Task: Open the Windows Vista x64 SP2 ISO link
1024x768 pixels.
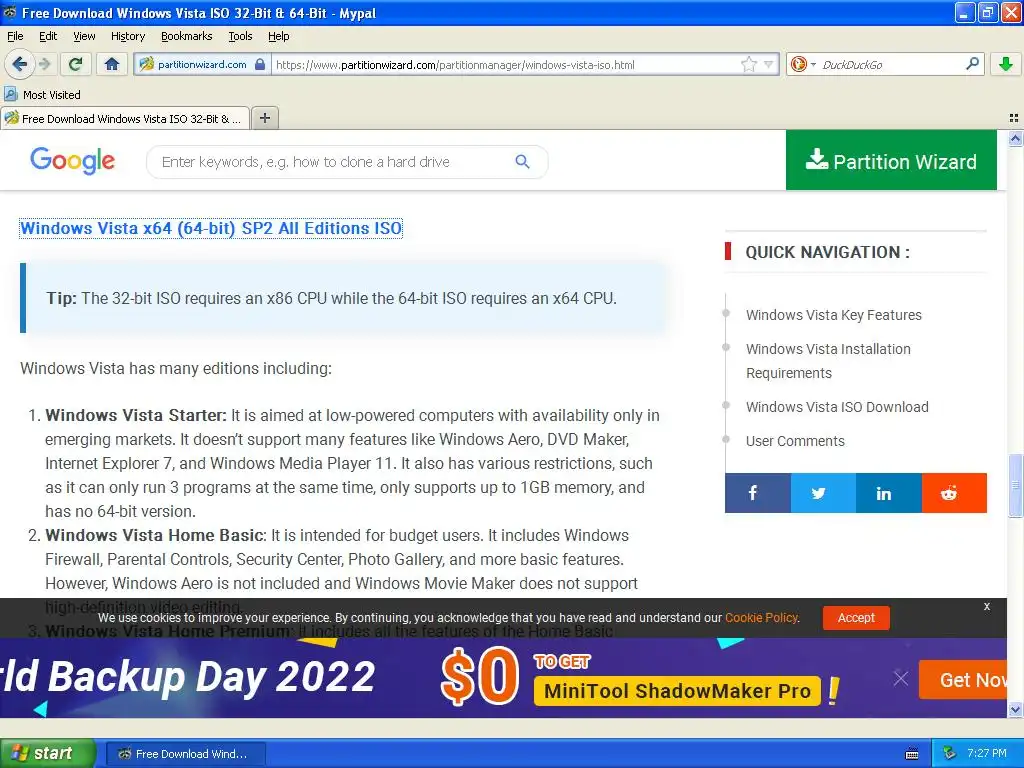Action: [211, 228]
